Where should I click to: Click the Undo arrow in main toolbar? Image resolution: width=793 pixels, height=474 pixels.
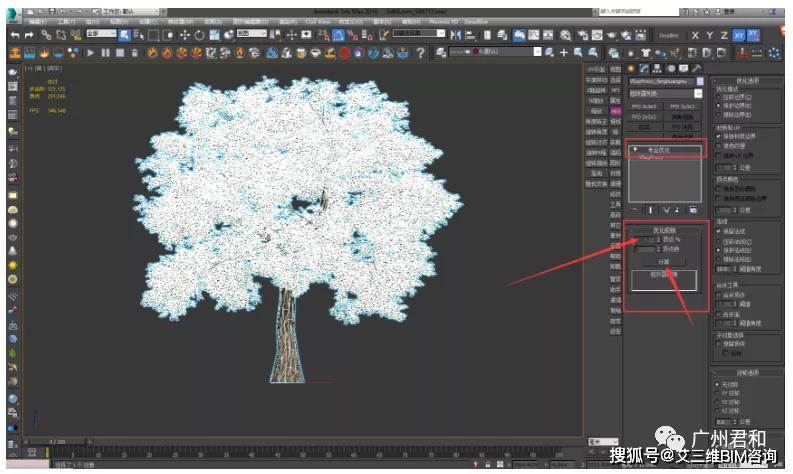(x=15, y=35)
